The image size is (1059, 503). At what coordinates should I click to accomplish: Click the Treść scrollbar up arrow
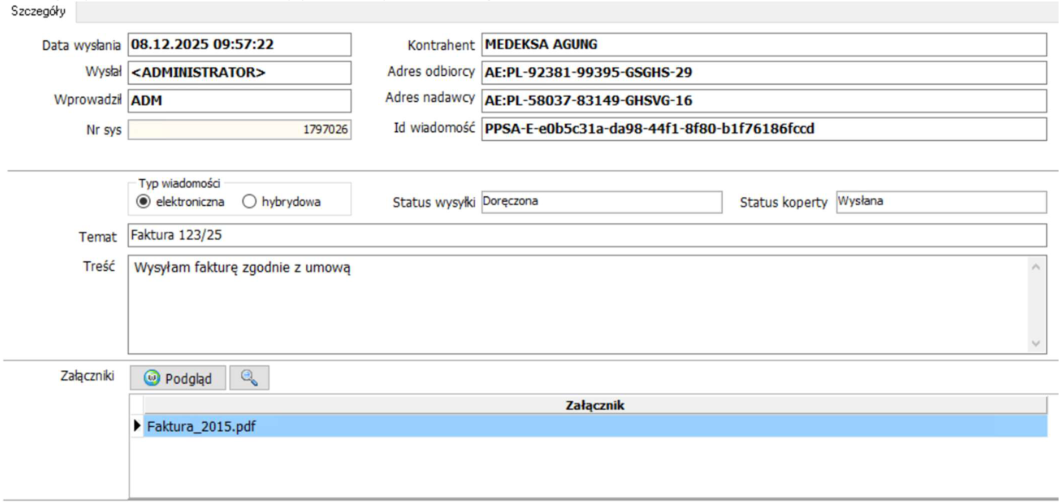pos(1036,267)
